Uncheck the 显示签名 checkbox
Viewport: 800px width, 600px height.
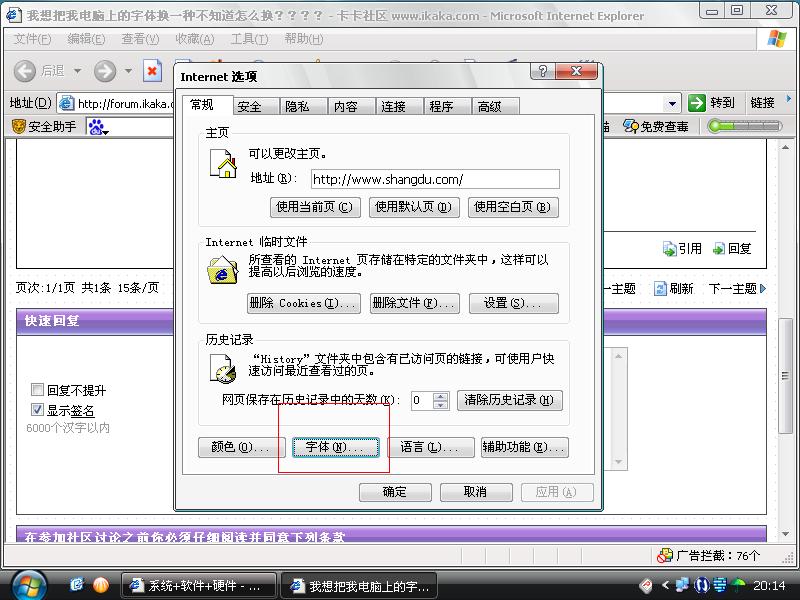(x=38, y=410)
